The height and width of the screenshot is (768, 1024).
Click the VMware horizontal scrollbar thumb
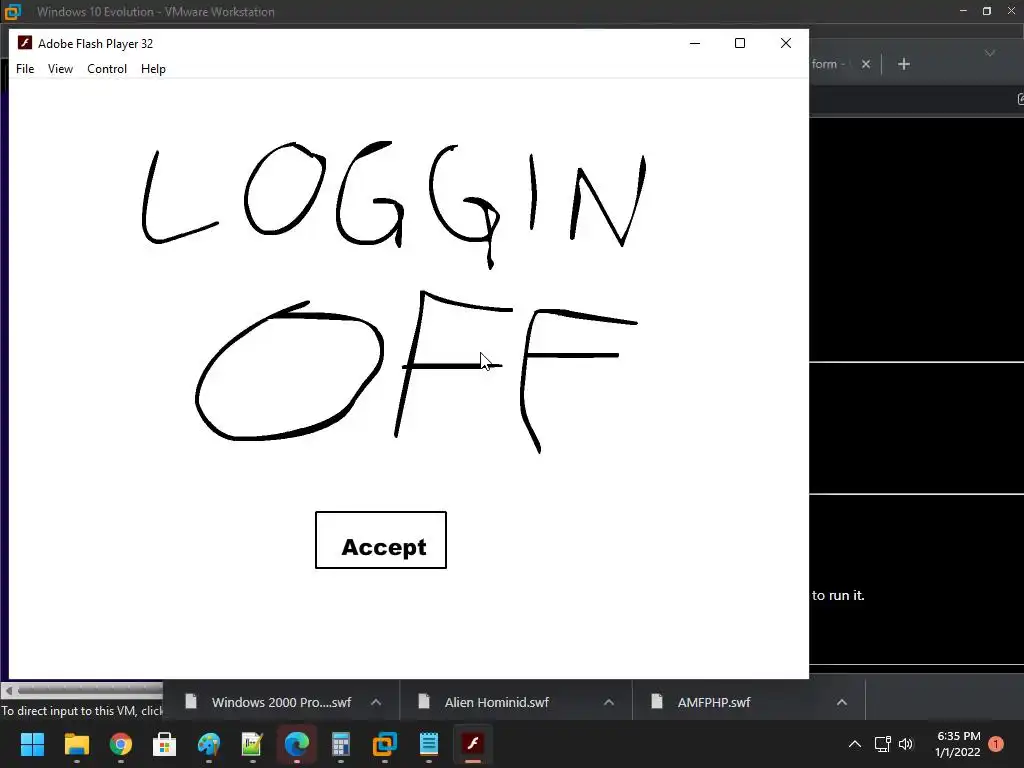(90, 690)
